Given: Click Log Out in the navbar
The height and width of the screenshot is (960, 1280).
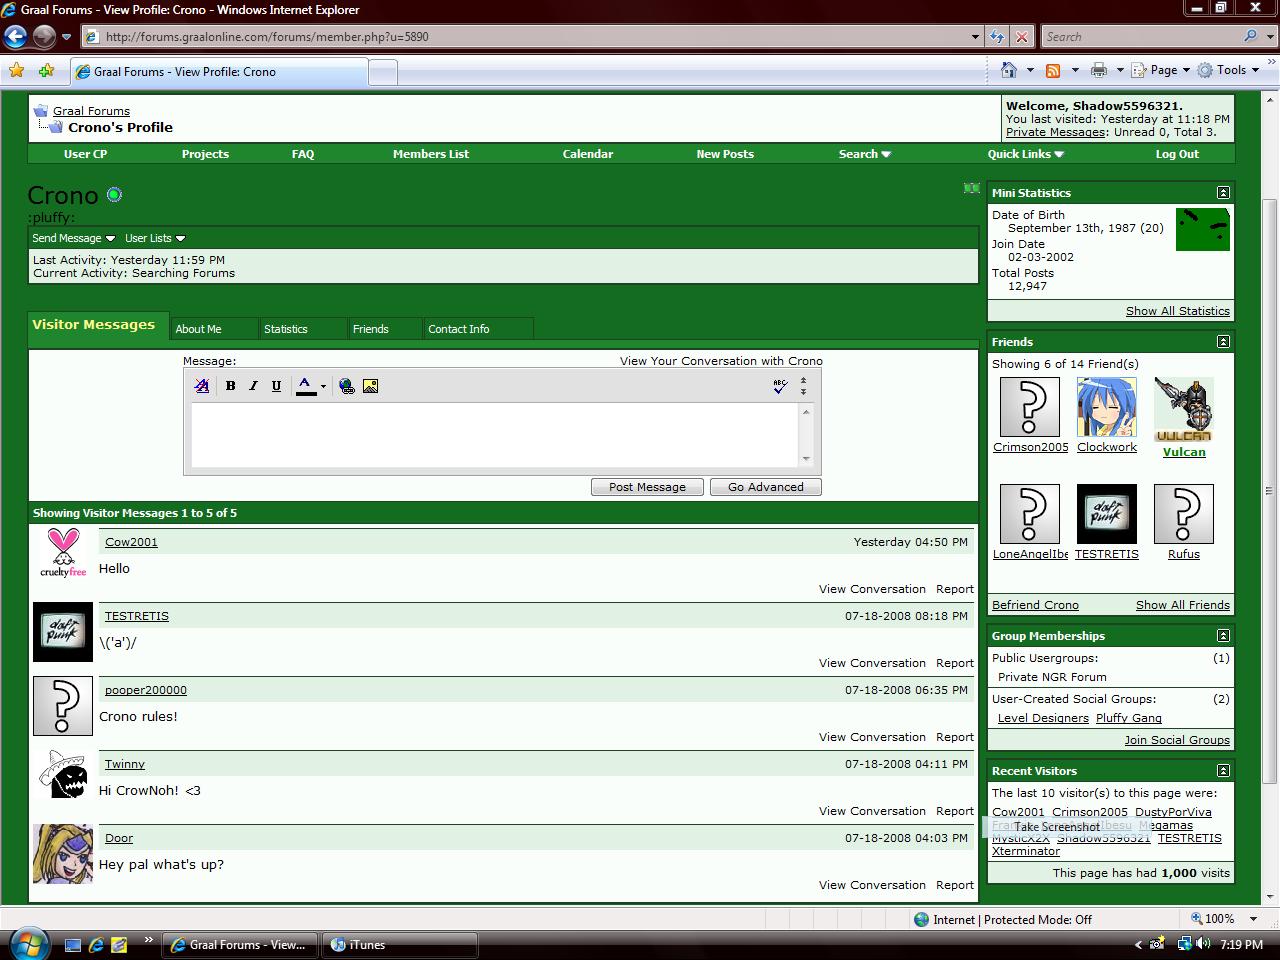Looking at the screenshot, I should [x=1177, y=154].
